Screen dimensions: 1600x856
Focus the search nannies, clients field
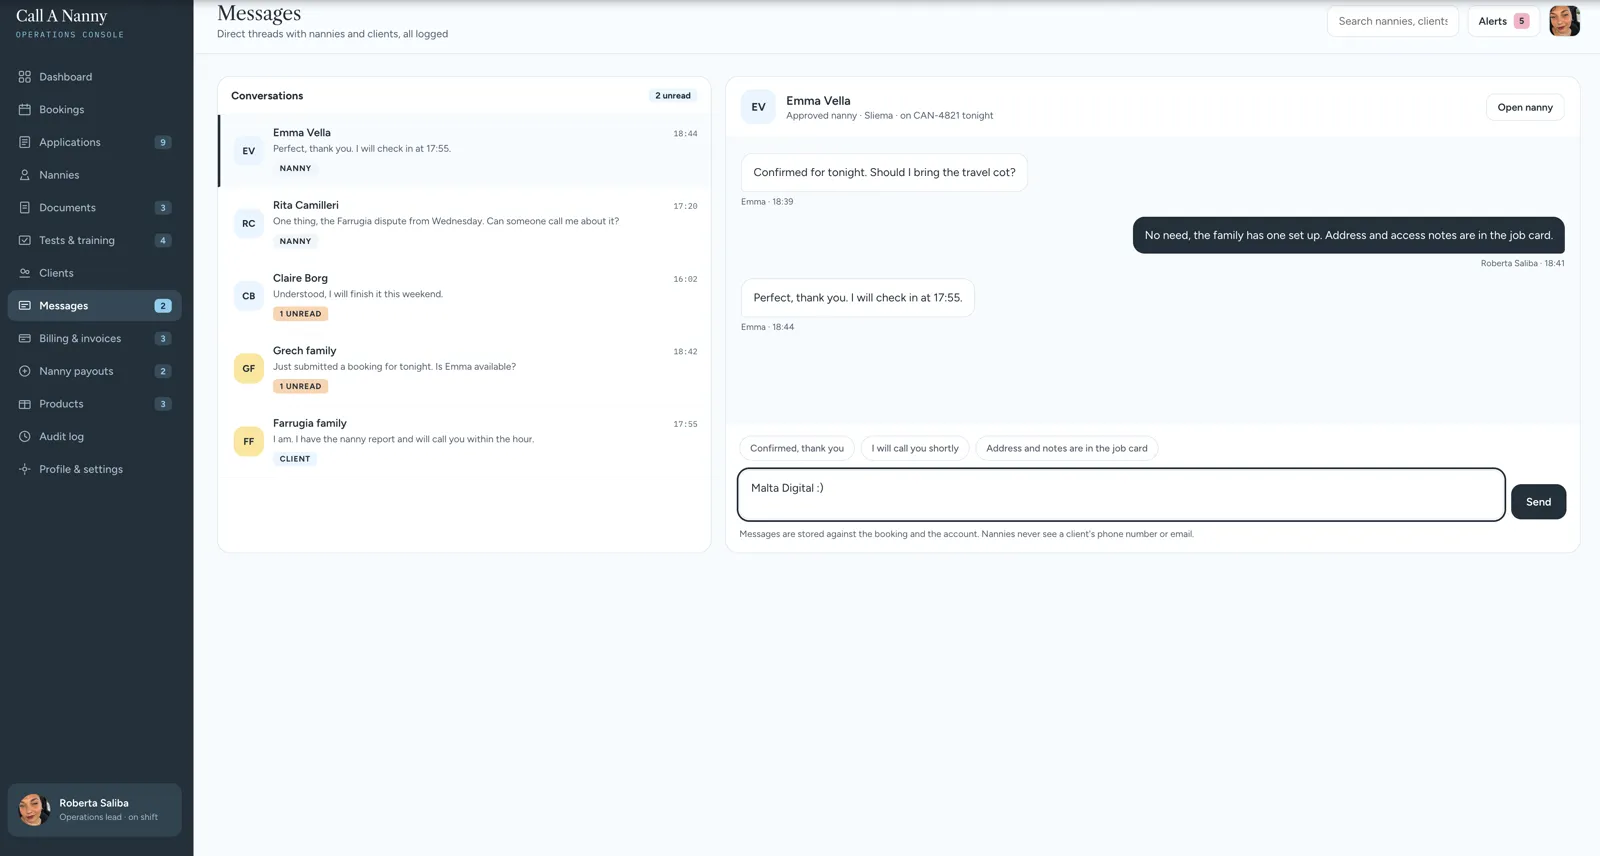pos(1393,21)
